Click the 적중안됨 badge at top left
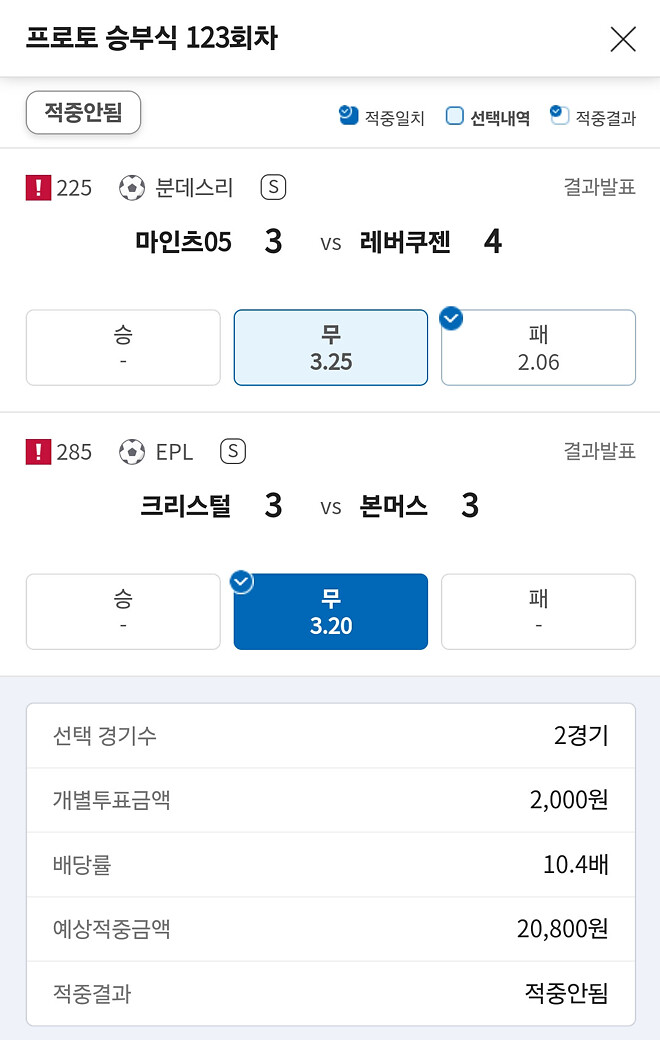The image size is (660, 1040). (83, 113)
